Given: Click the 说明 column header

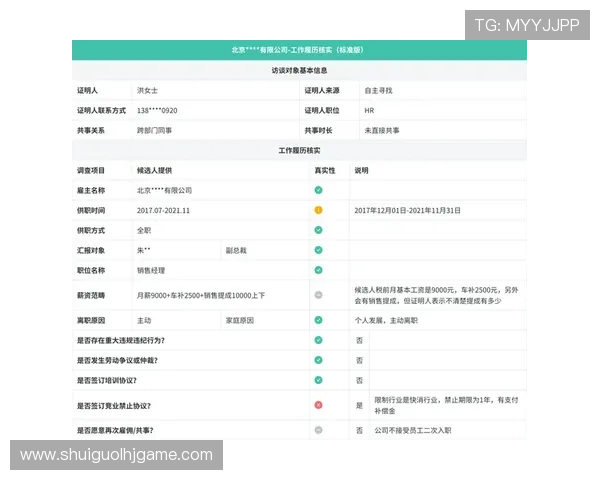Looking at the screenshot, I should click(x=361, y=170).
